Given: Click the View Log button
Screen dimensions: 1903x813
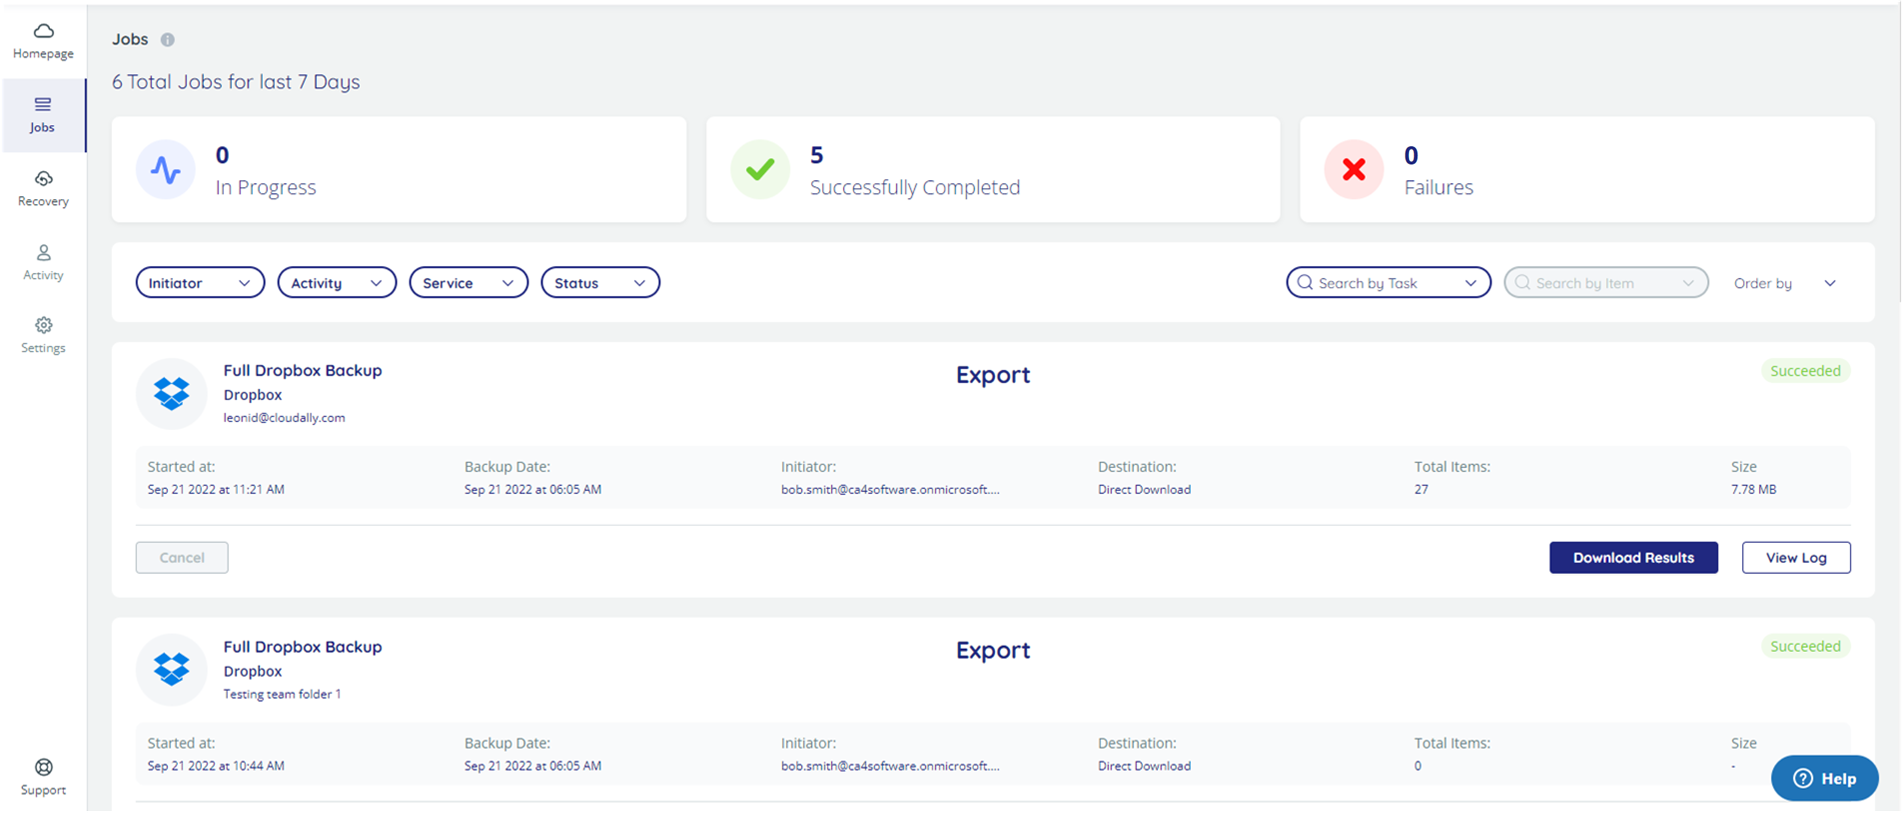Looking at the screenshot, I should point(1796,558).
